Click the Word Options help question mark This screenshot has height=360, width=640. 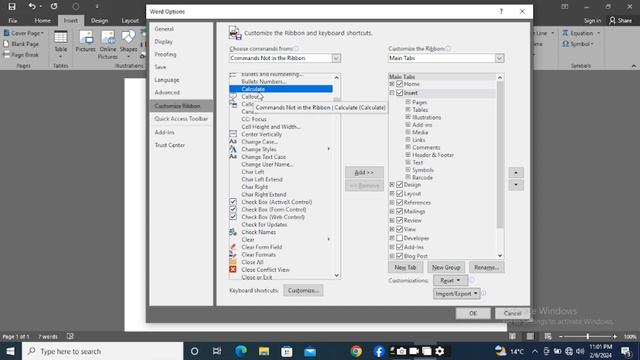(x=501, y=11)
